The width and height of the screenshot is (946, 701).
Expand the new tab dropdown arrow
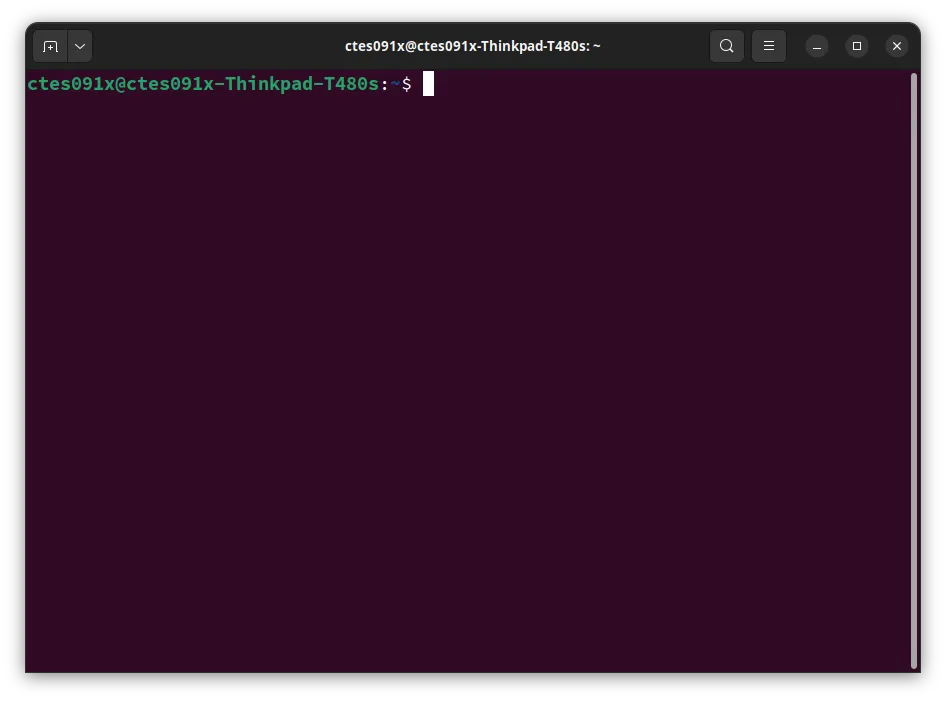click(x=80, y=46)
